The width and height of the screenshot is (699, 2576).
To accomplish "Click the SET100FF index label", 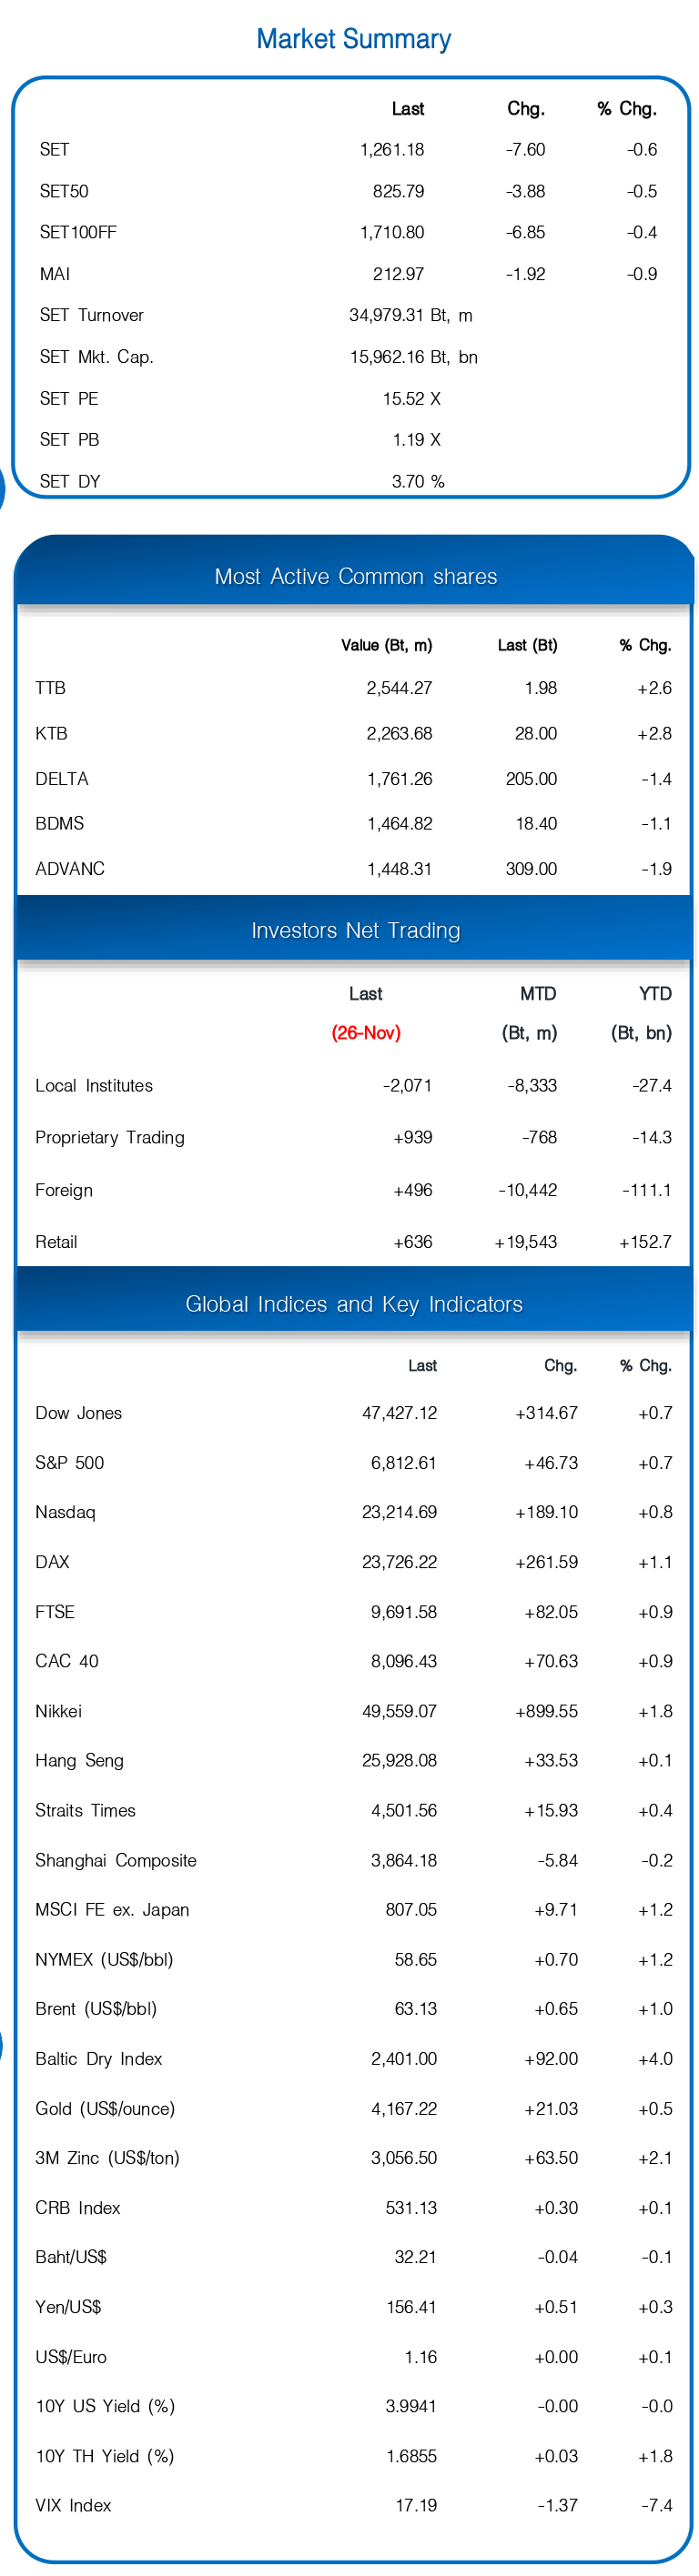I will click(78, 232).
